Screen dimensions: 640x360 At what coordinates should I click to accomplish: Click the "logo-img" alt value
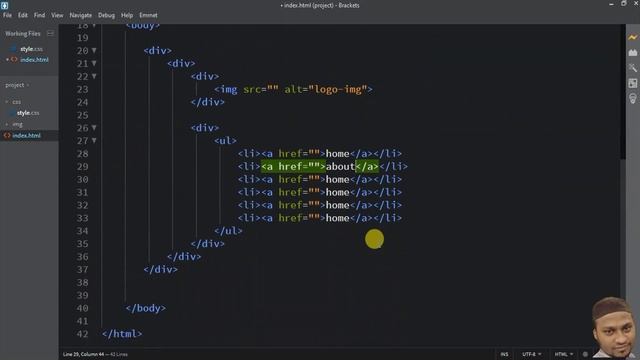point(338,89)
